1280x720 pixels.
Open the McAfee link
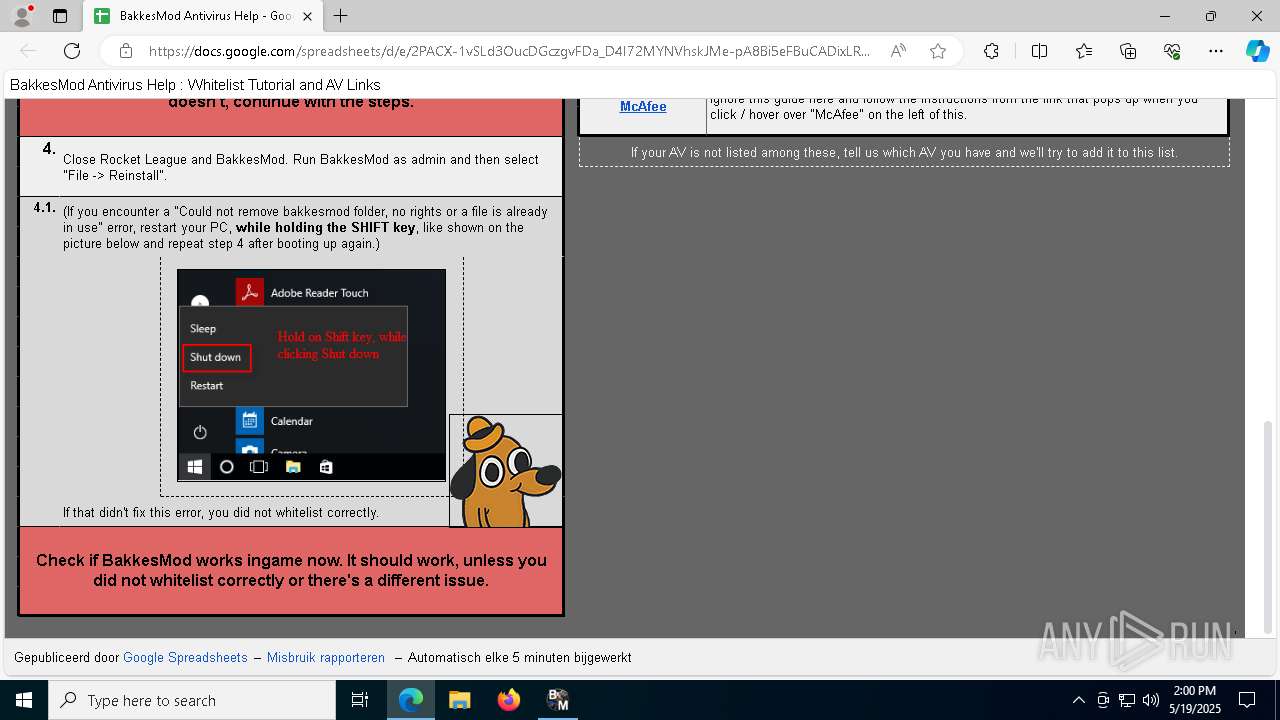click(x=643, y=106)
